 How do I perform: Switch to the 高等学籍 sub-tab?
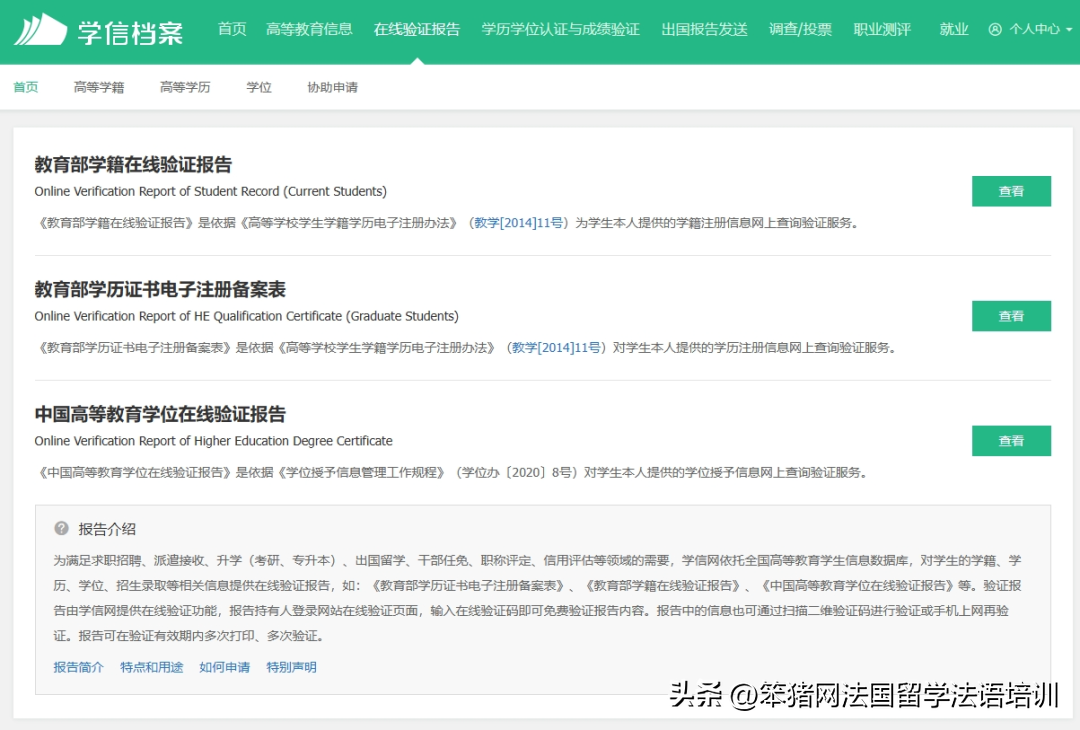pyautogui.click(x=99, y=87)
